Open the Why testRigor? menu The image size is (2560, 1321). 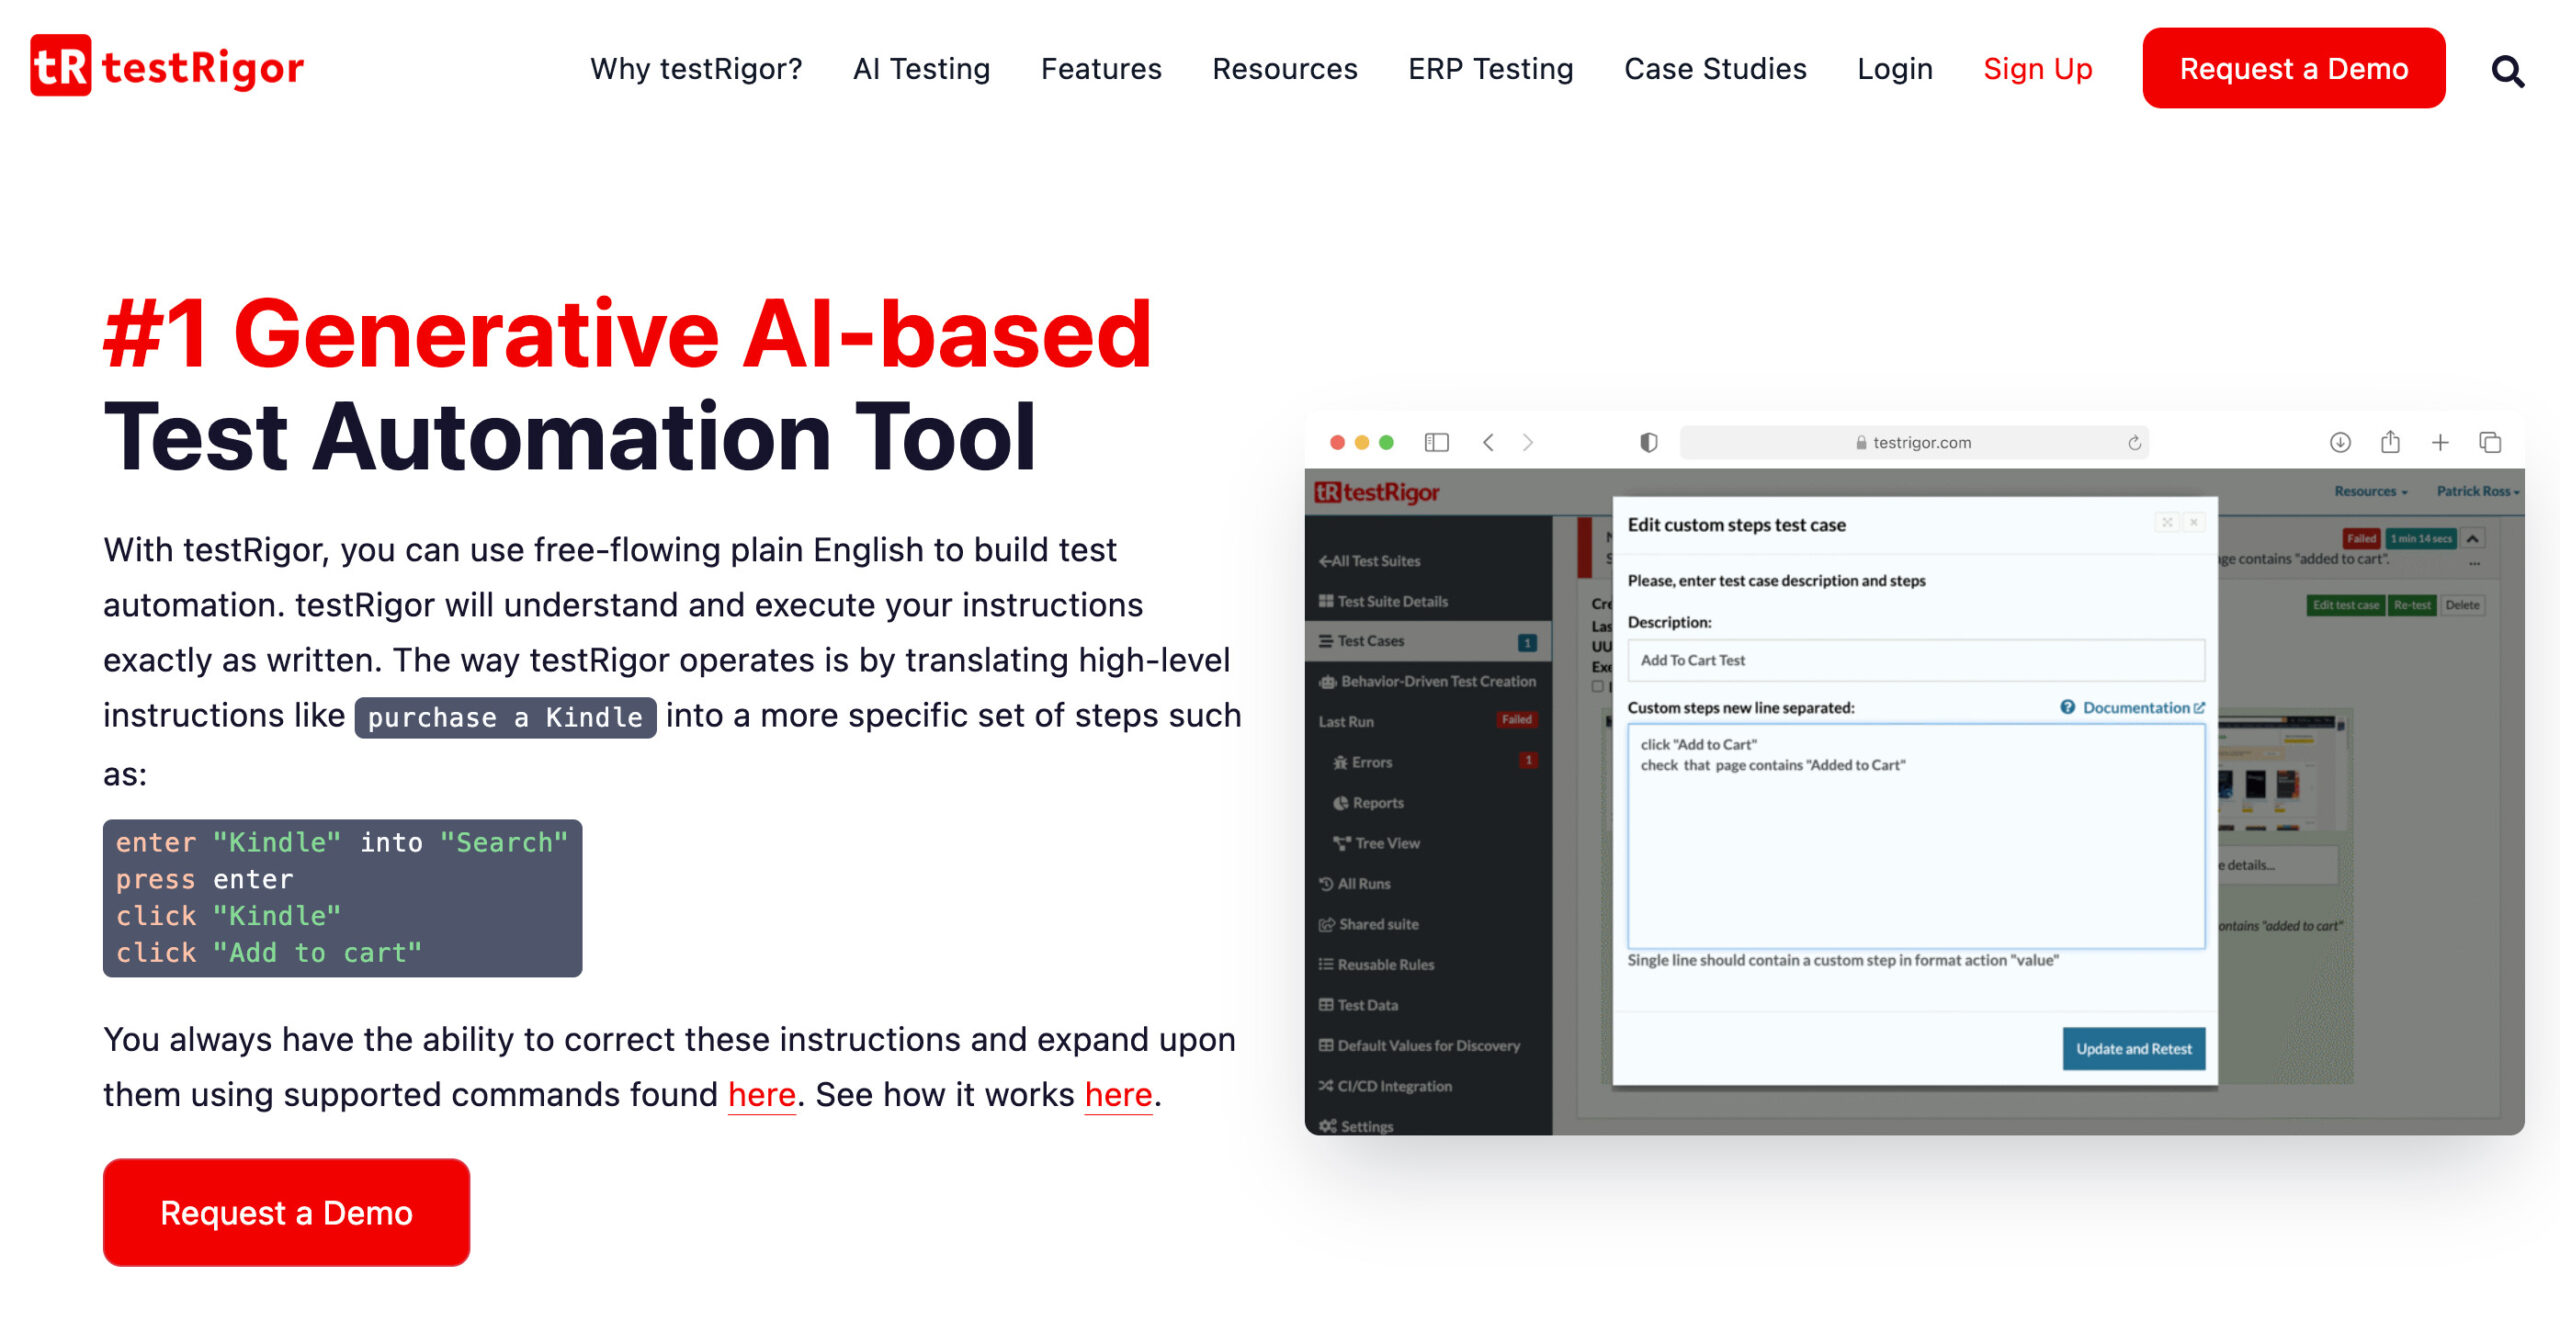click(x=696, y=69)
